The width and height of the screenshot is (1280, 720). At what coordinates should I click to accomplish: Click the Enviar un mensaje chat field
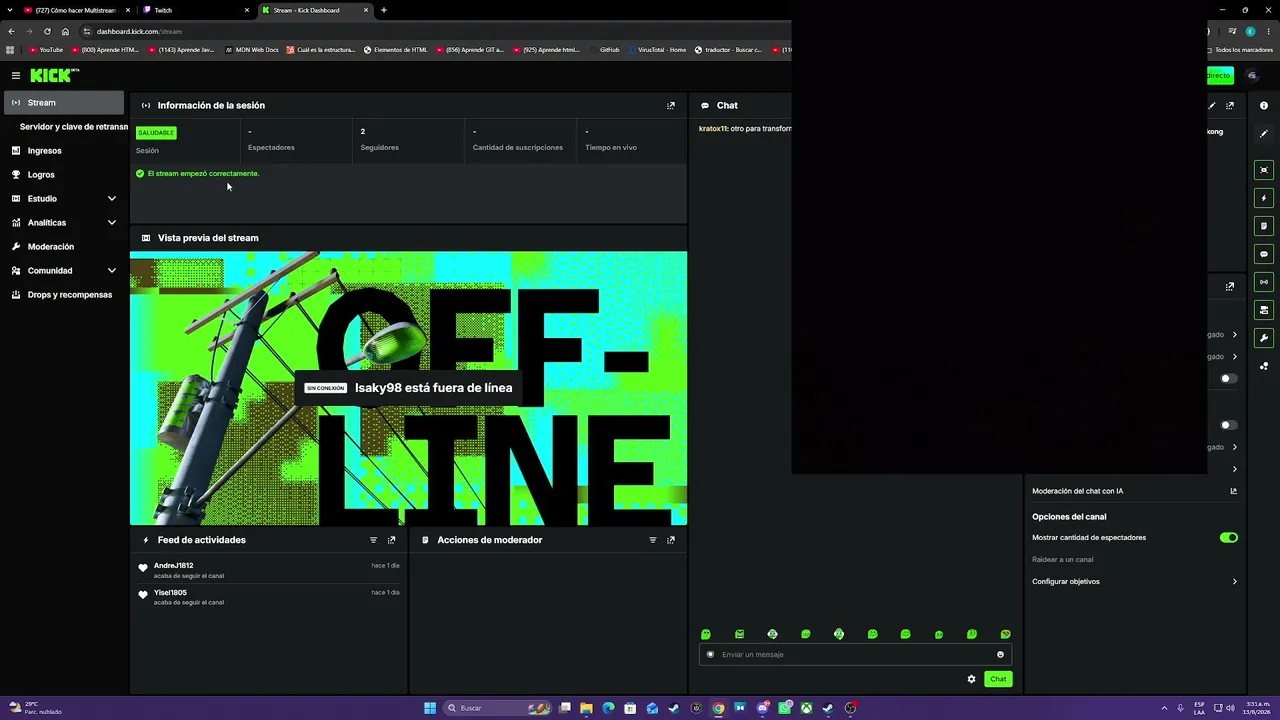click(x=855, y=655)
